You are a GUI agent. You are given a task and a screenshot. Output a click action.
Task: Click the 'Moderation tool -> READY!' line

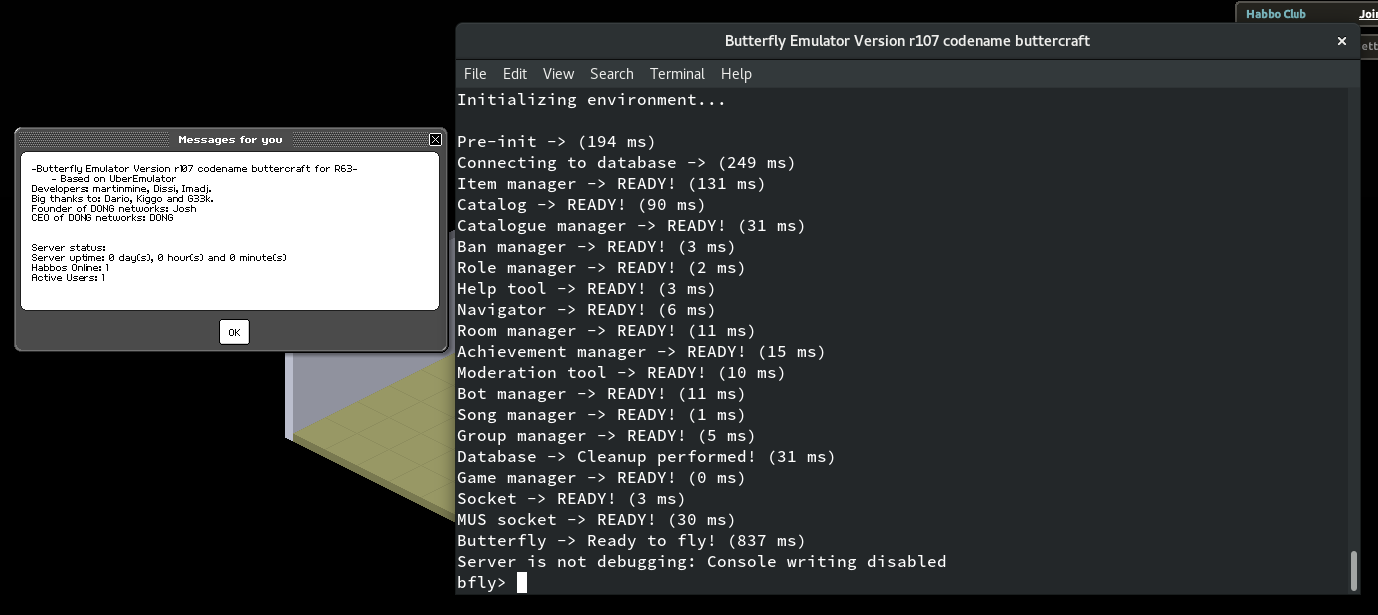pos(622,373)
